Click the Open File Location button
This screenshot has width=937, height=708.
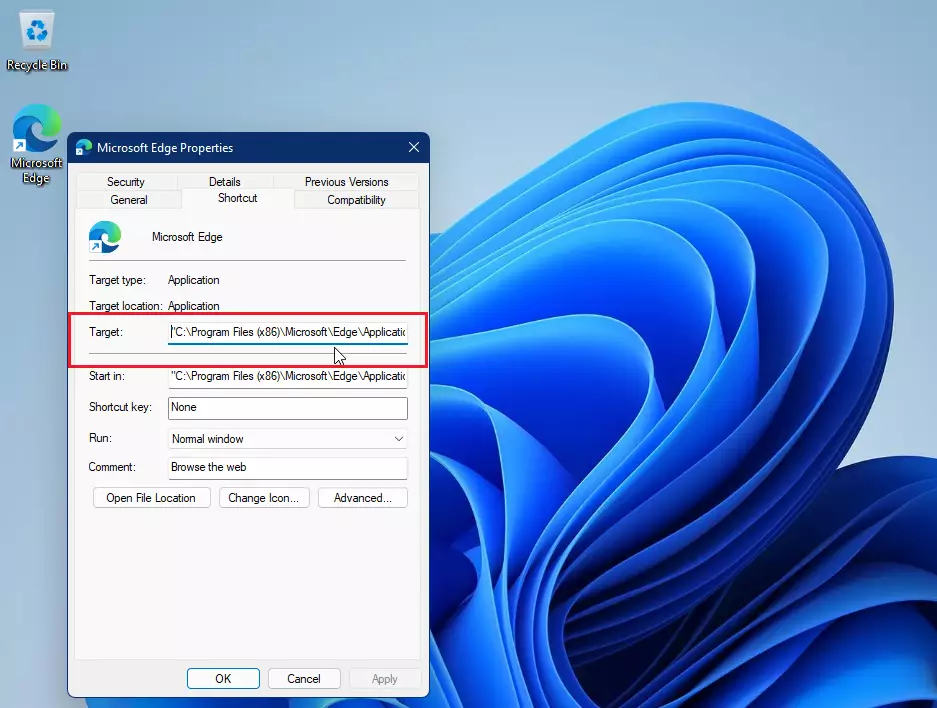tap(151, 498)
